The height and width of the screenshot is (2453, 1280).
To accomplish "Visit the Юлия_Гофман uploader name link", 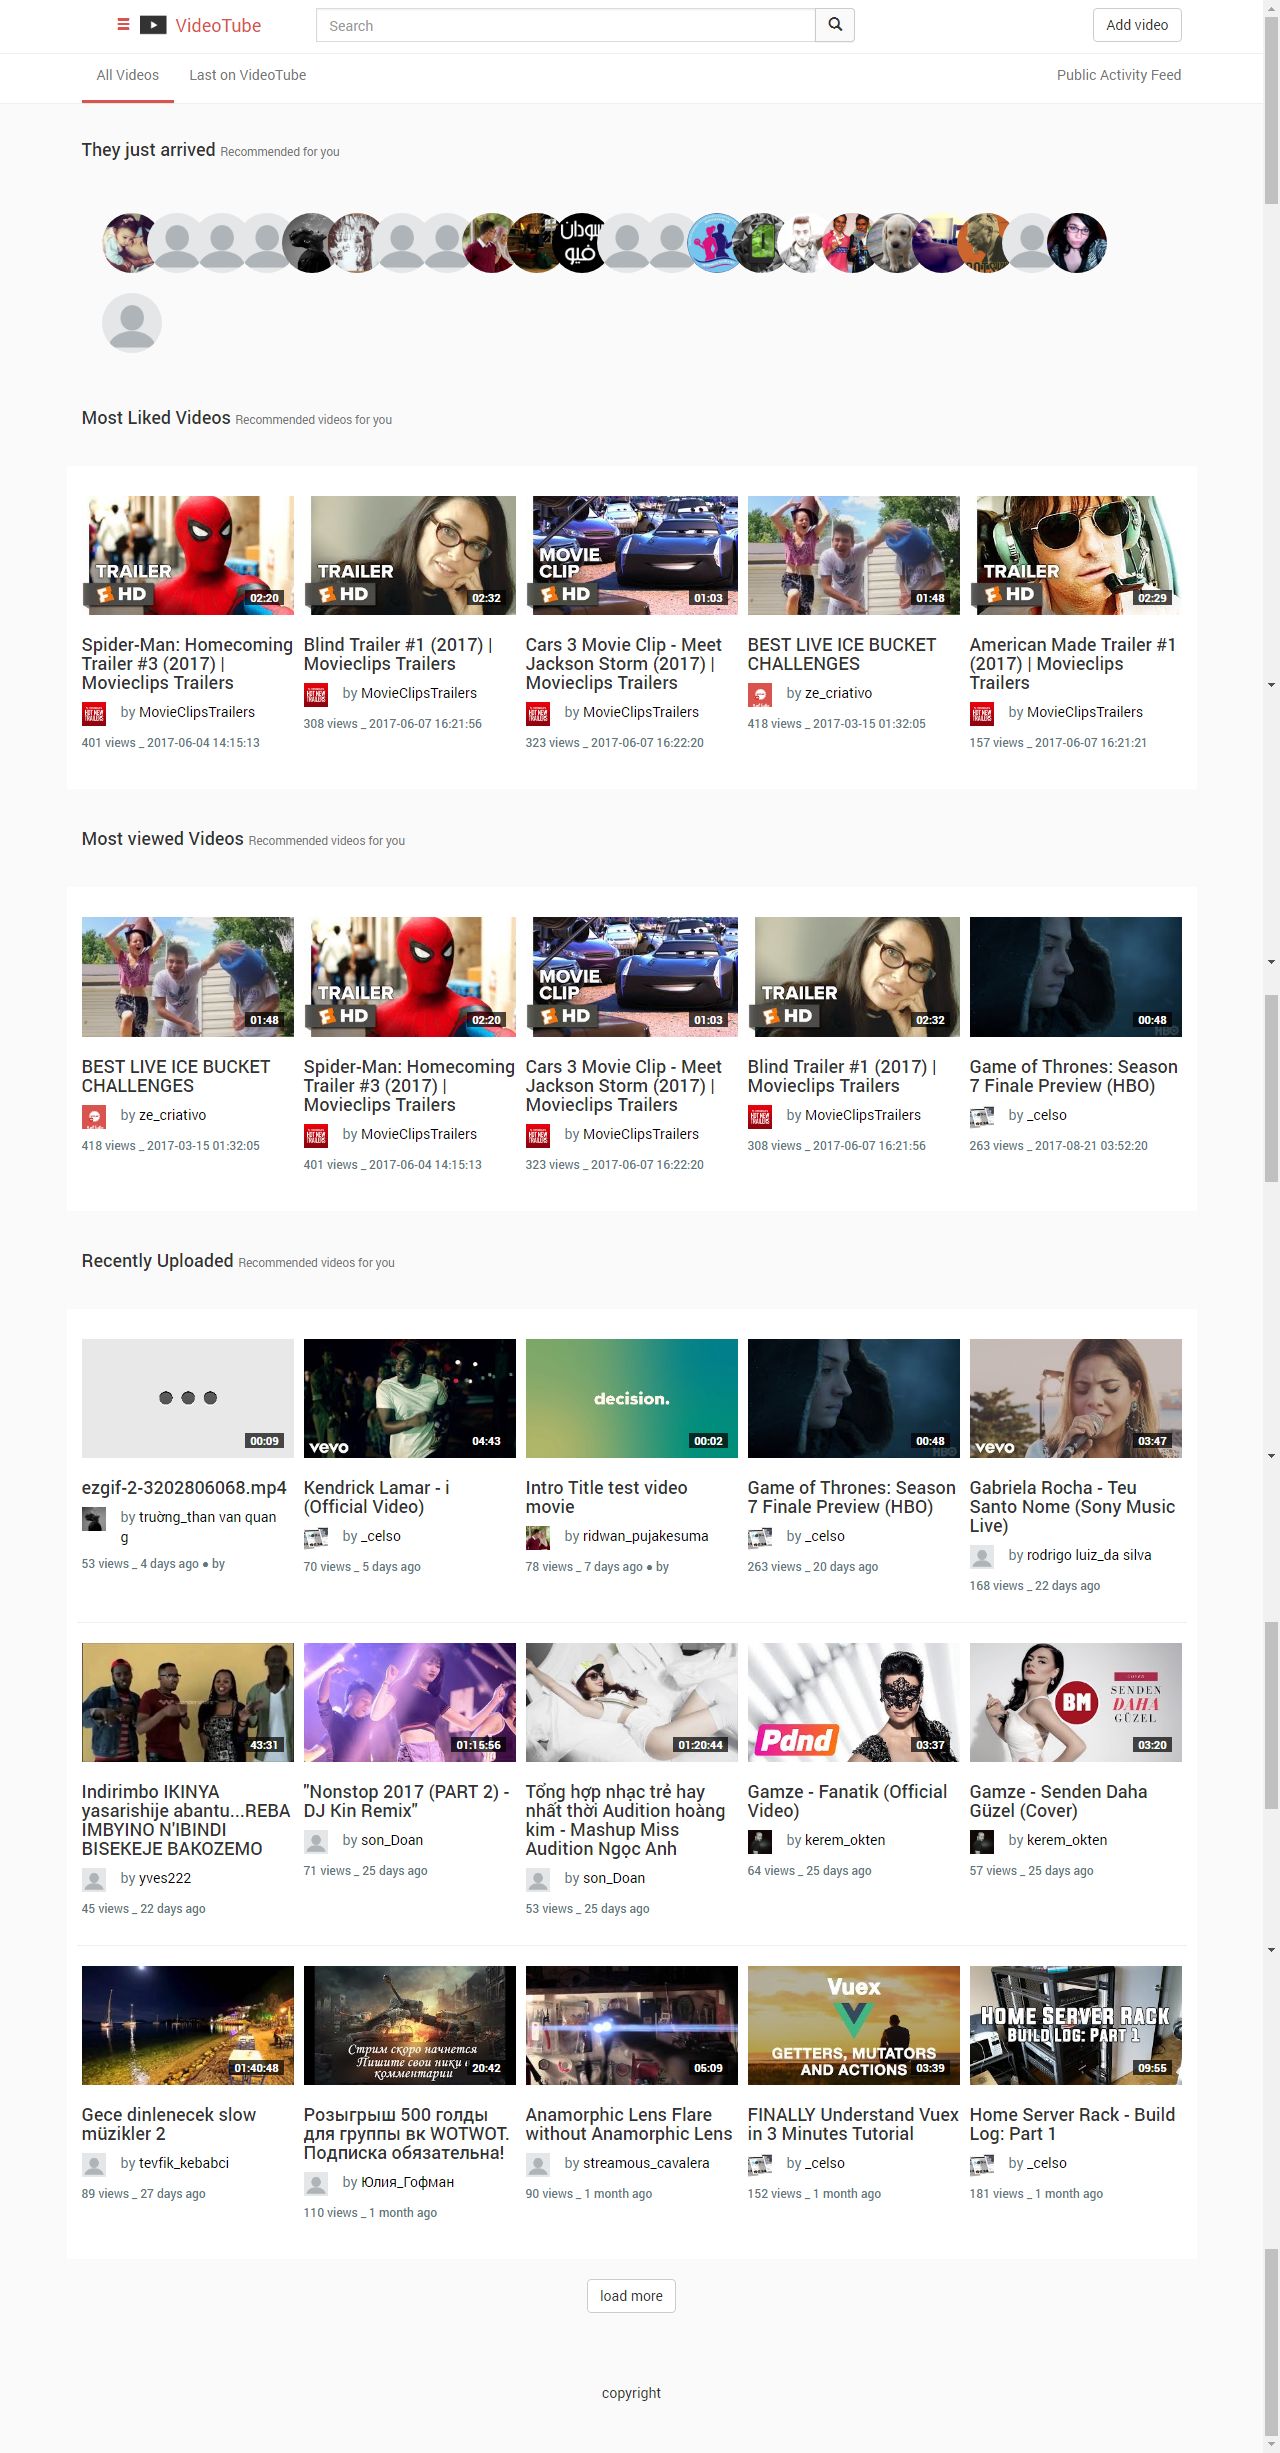I will 408,2182.
